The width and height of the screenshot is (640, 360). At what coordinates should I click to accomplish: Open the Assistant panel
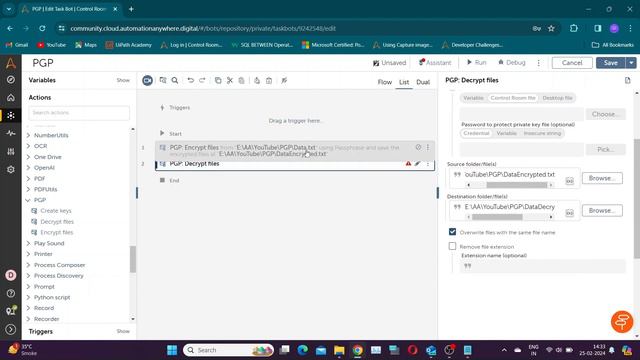tap(435, 62)
